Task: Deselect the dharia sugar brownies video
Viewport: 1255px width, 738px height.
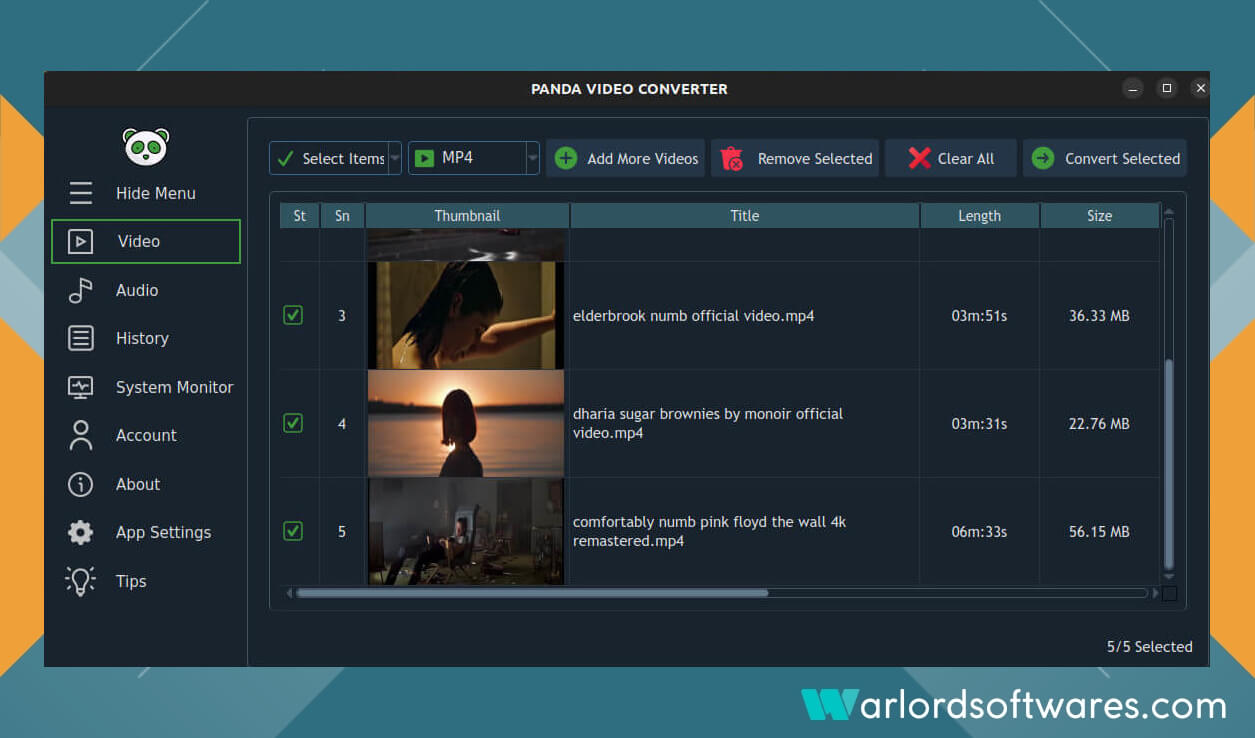Action: (293, 423)
